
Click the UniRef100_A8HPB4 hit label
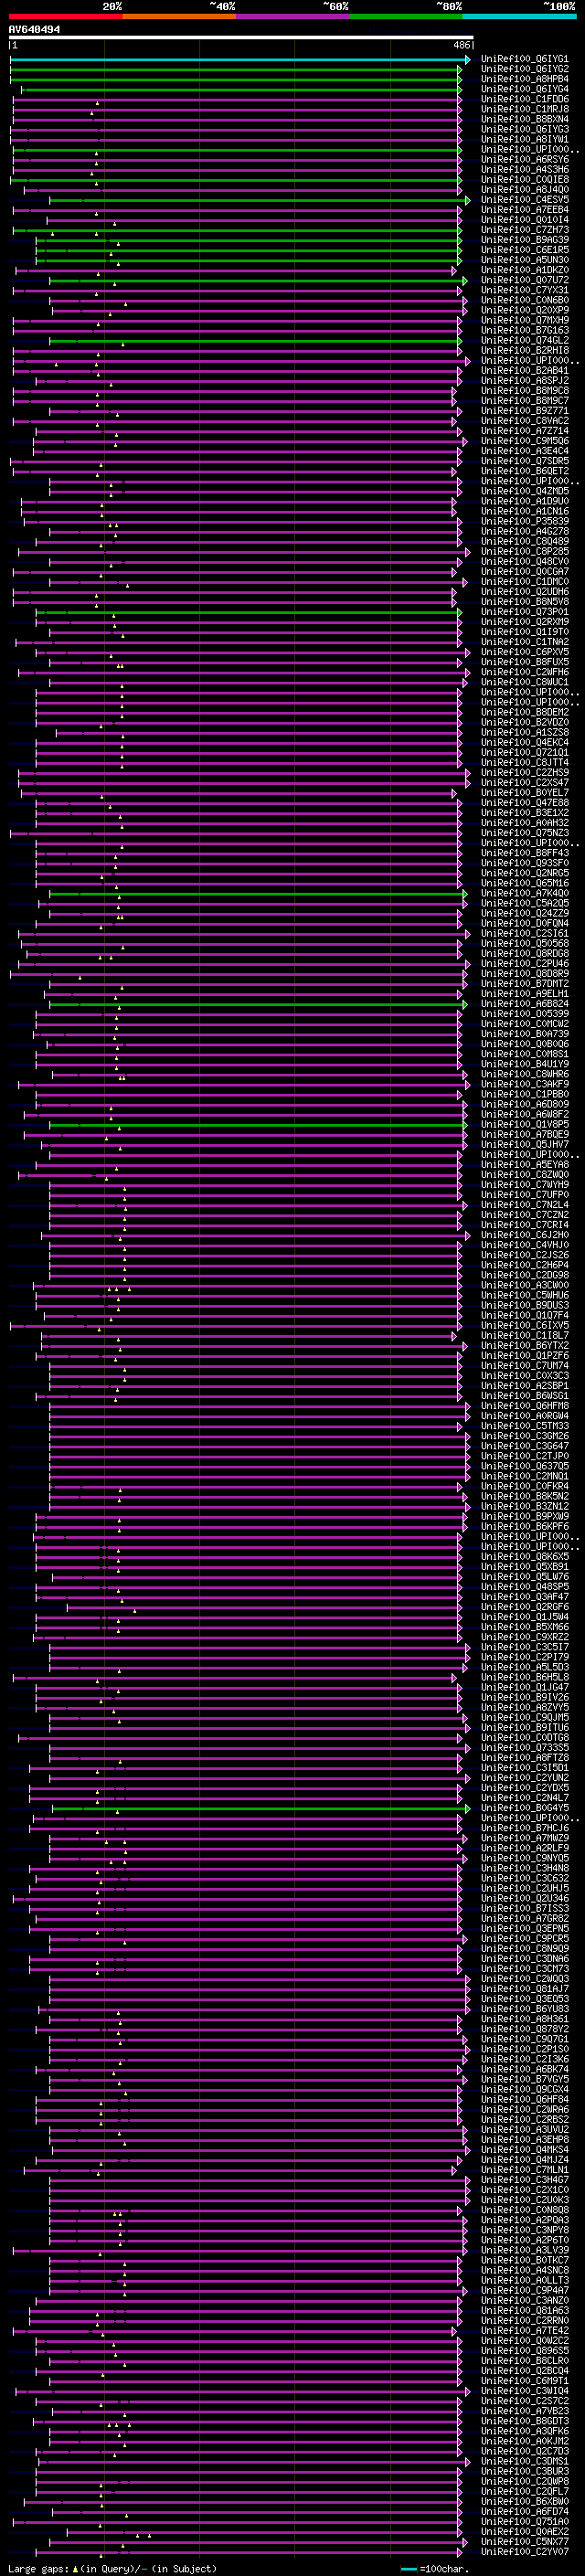pos(524,79)
